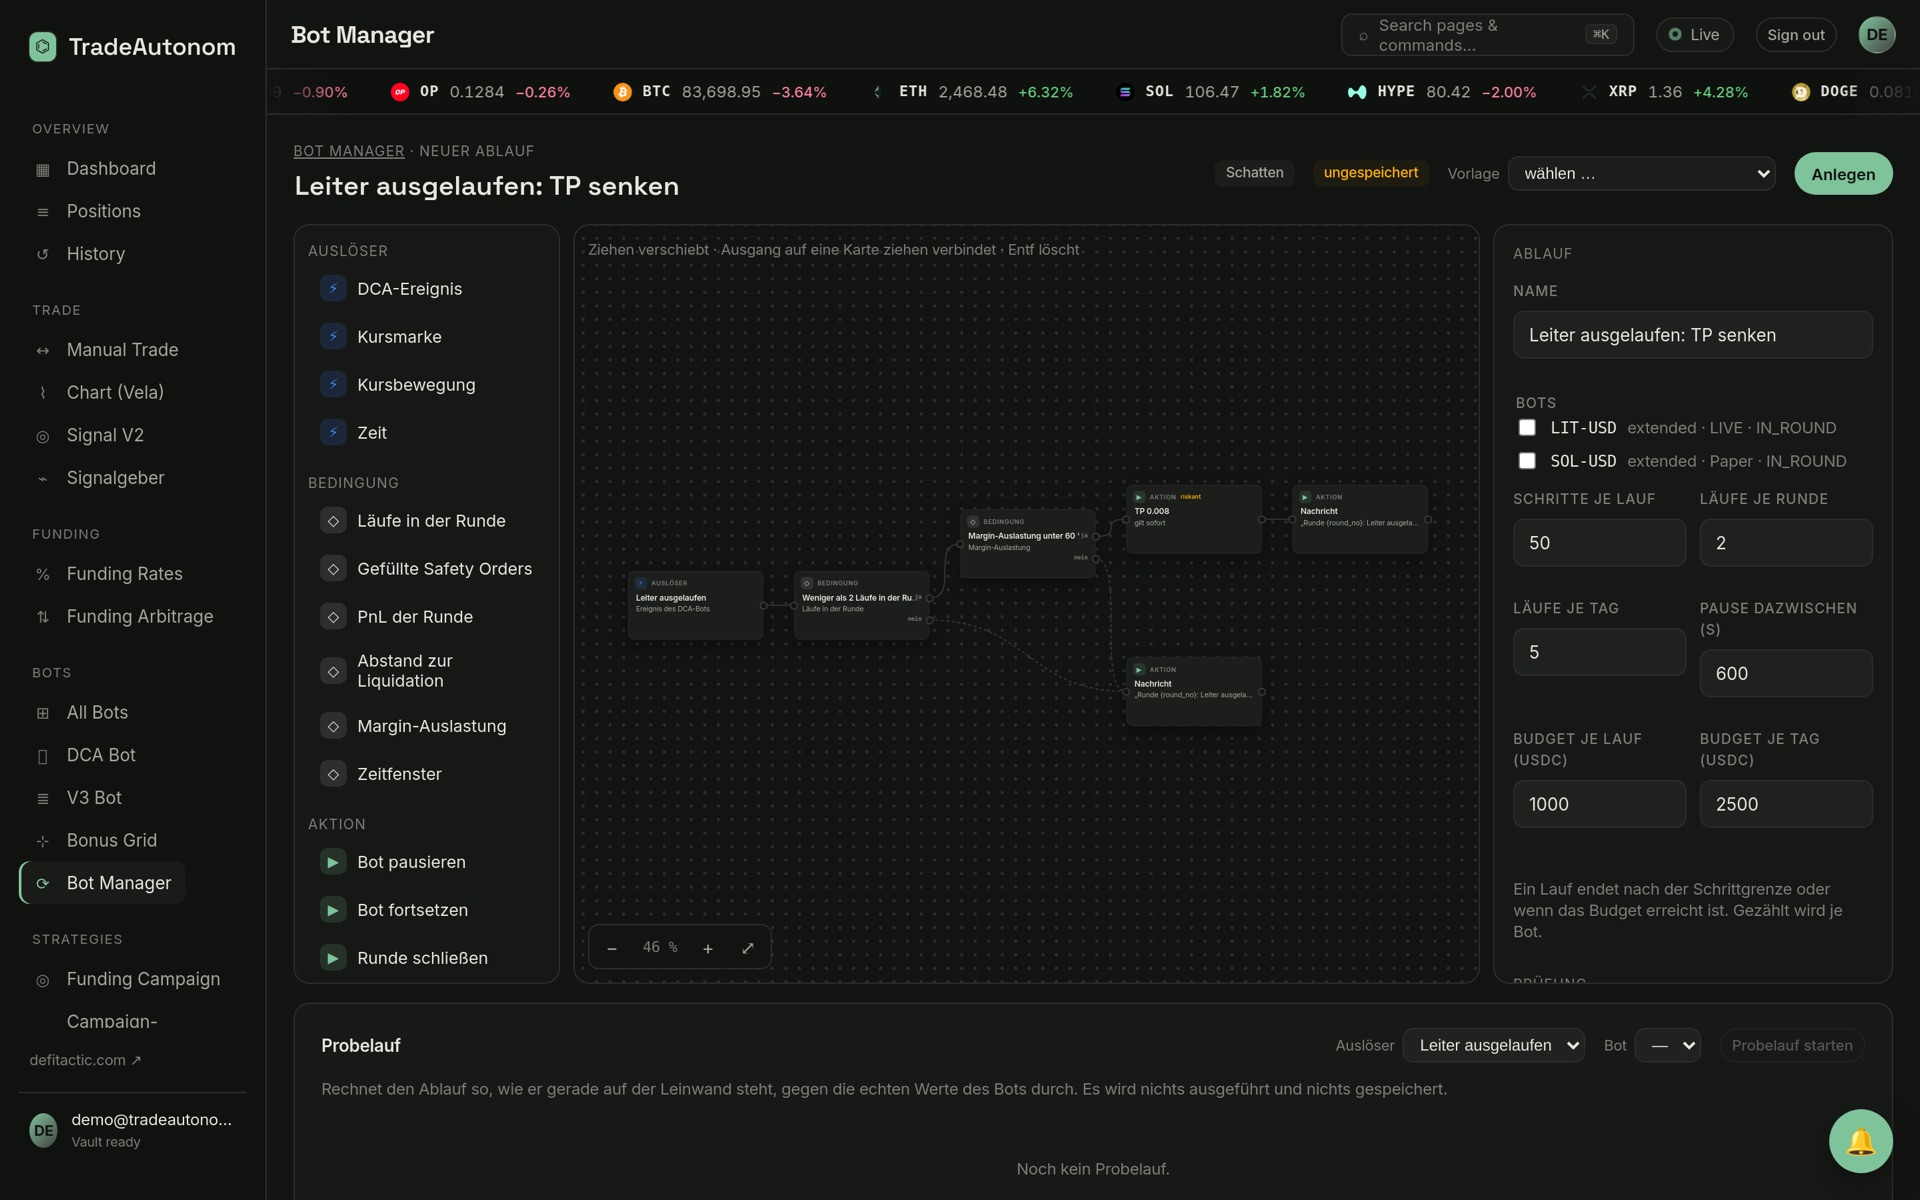Pick the Margin-Auslastung condition diamond icon
This screenshot has width=1920, height=1200.
tap(333, 726)
